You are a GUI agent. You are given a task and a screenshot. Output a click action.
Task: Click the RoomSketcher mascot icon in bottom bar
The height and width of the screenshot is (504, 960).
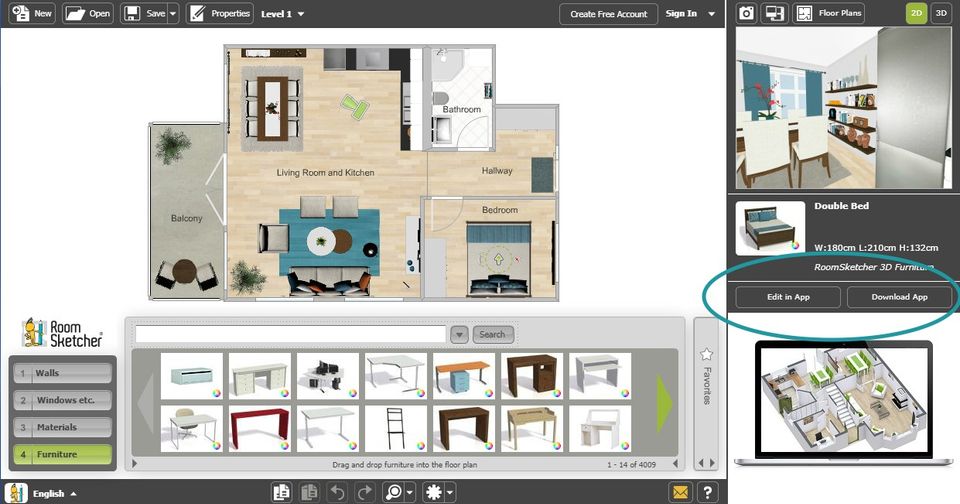coord(16,493)
